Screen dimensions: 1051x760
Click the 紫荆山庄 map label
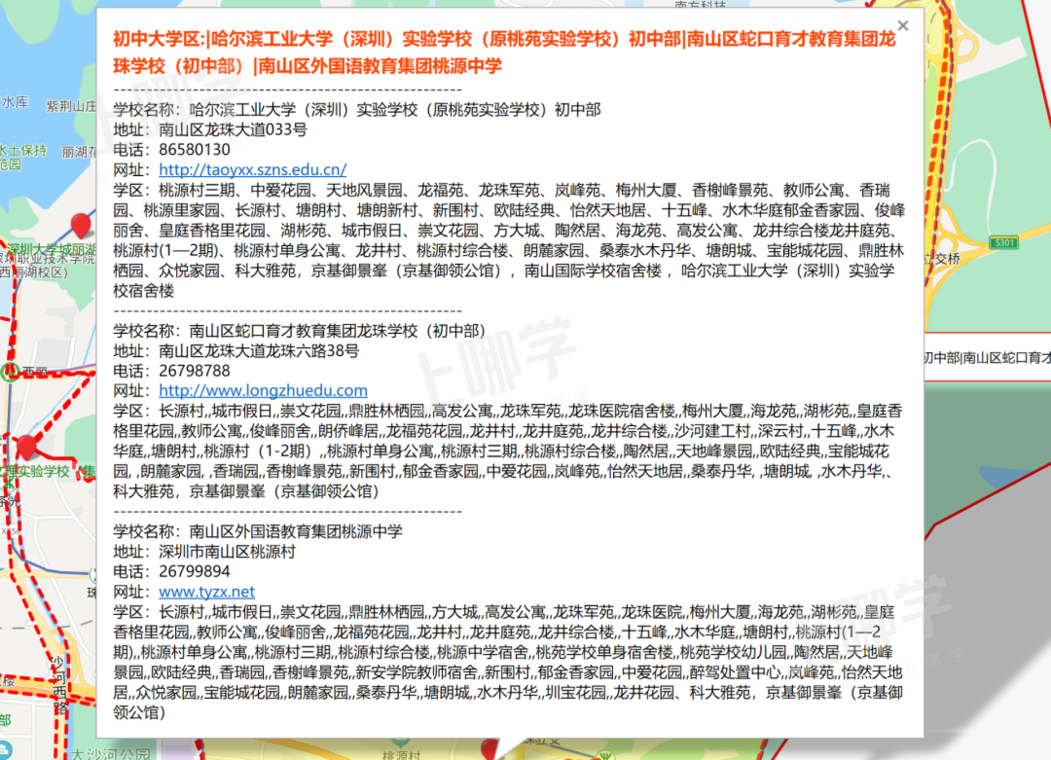(x=71, y=106)
